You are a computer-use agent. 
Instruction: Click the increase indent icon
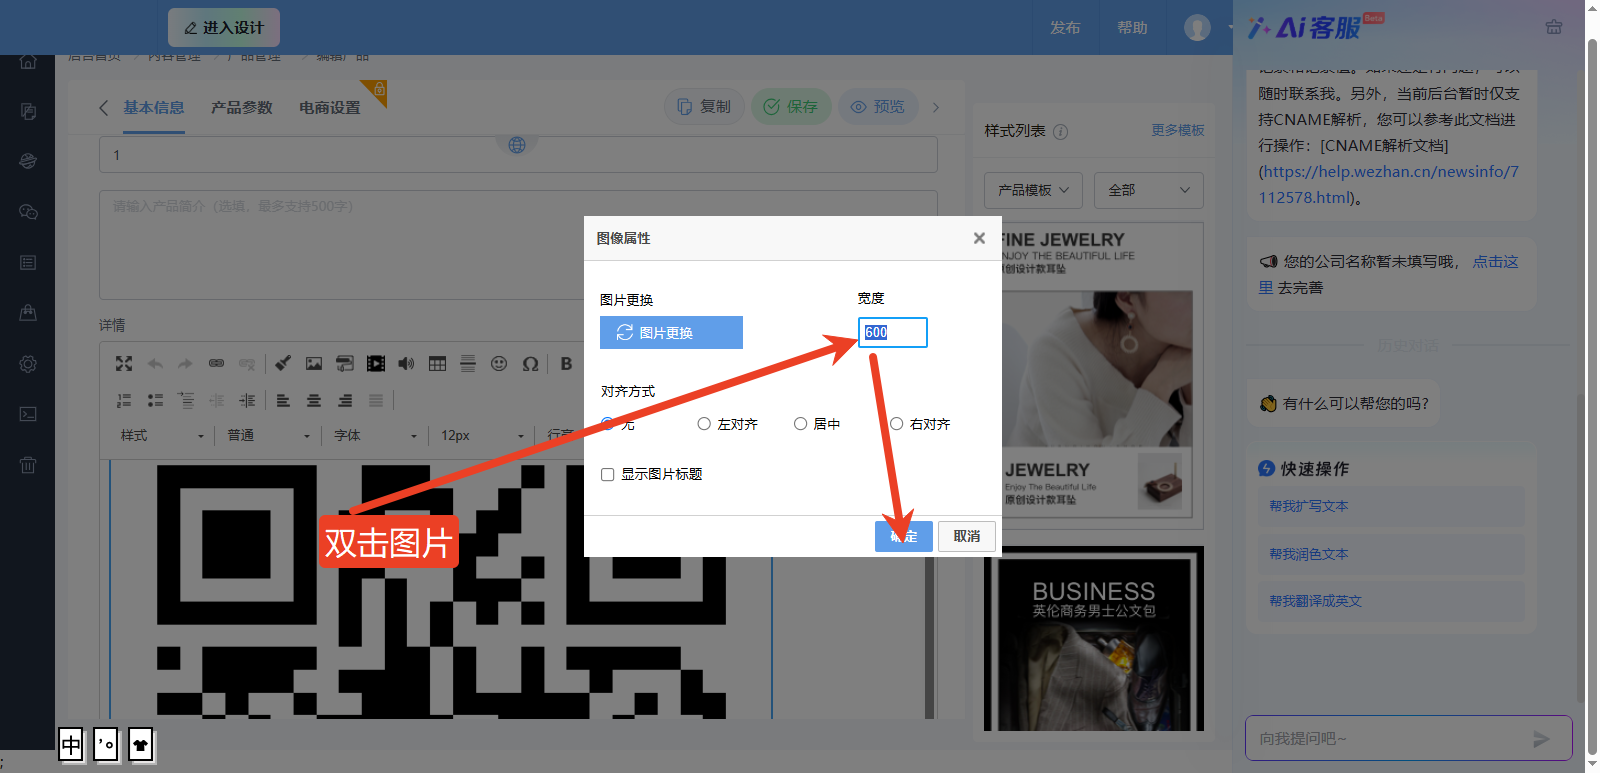click(x=247, y=400)
